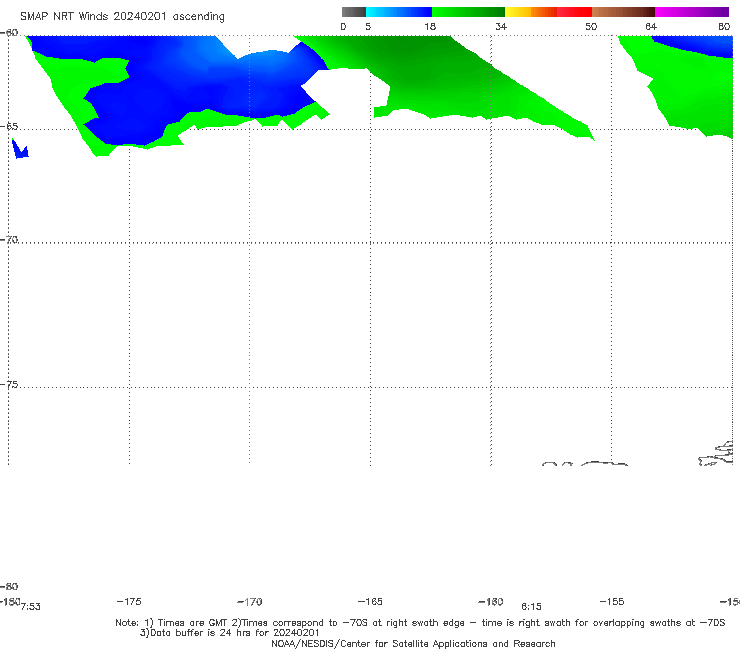
Task: Click the latitude label '-75' on the left axis
Action: pyautogui.click(x=9, y=384)
